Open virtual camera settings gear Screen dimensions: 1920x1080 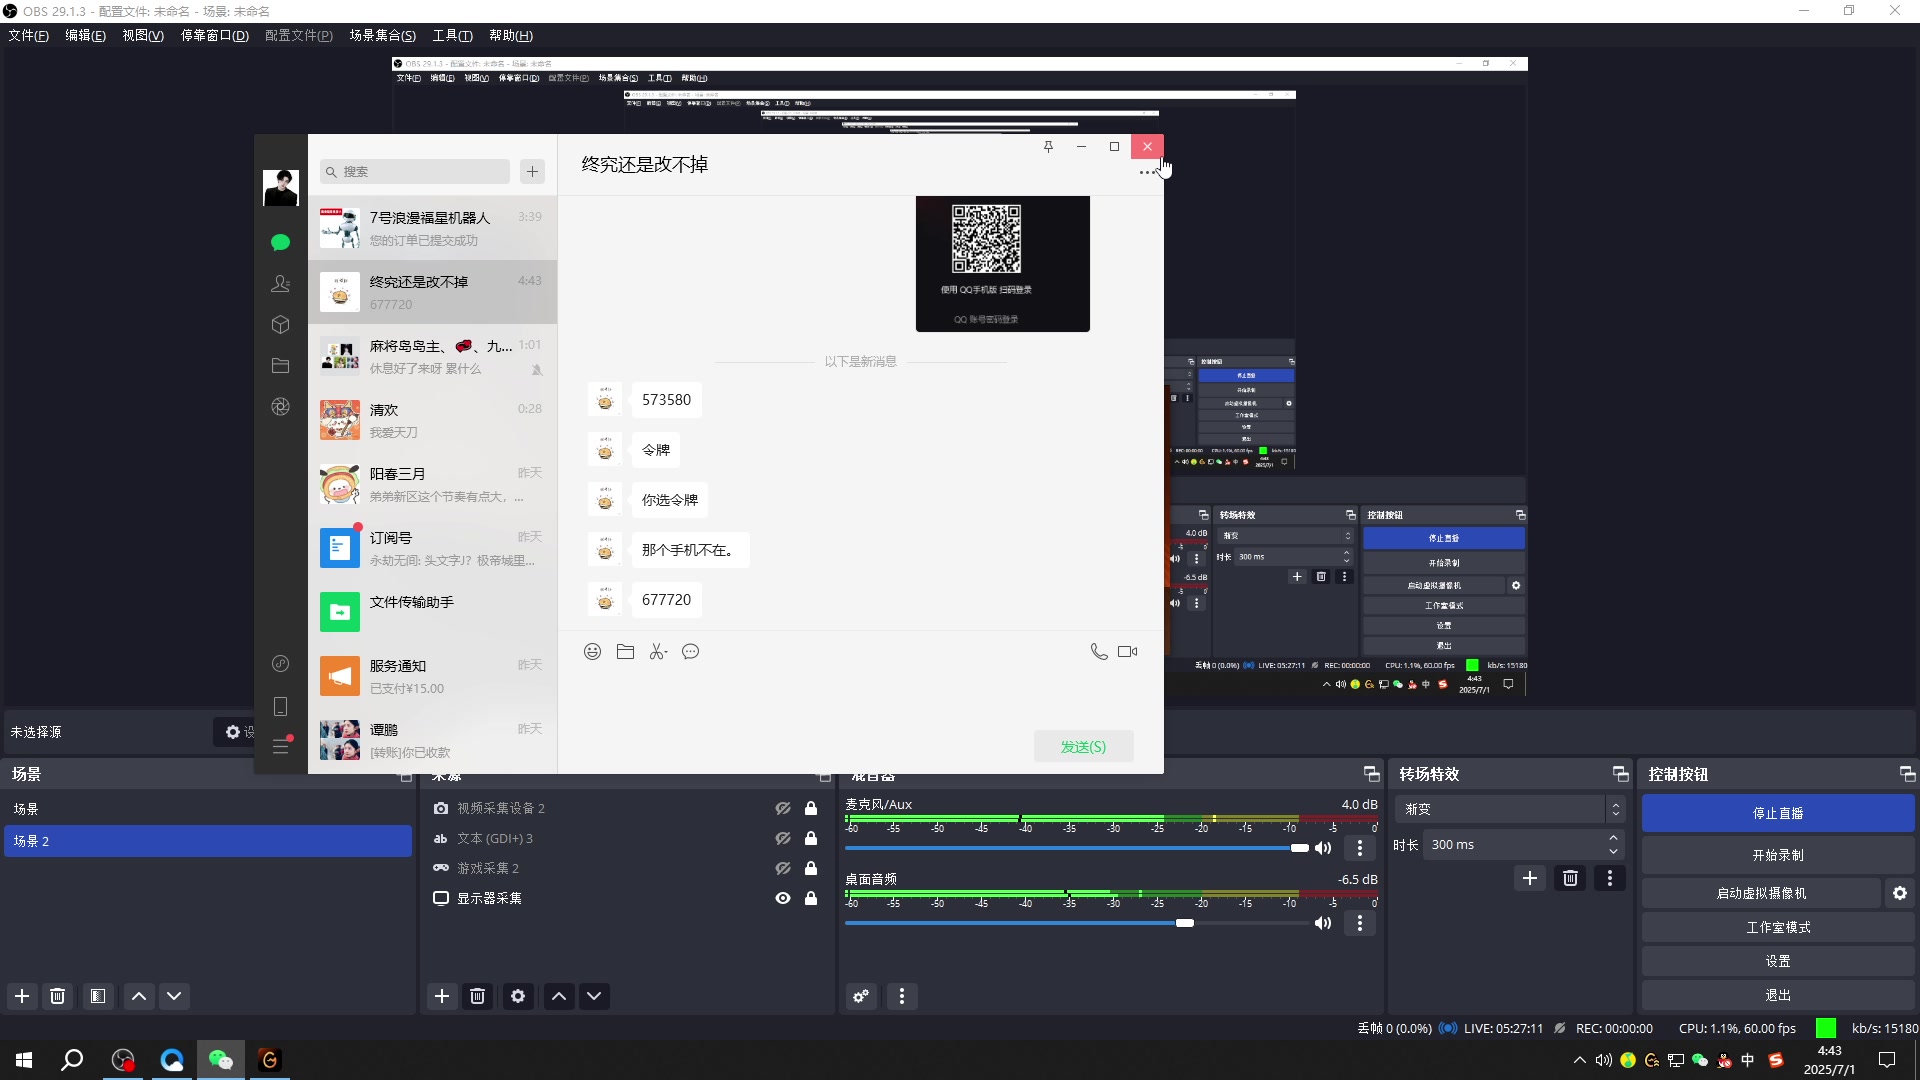1900,893
